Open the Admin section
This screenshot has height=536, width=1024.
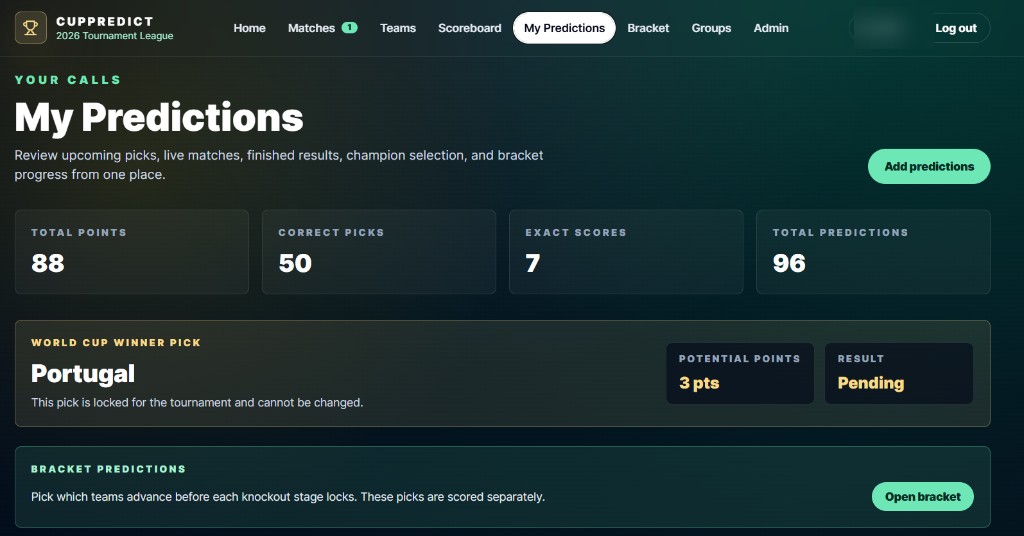[x=771, y=28]
